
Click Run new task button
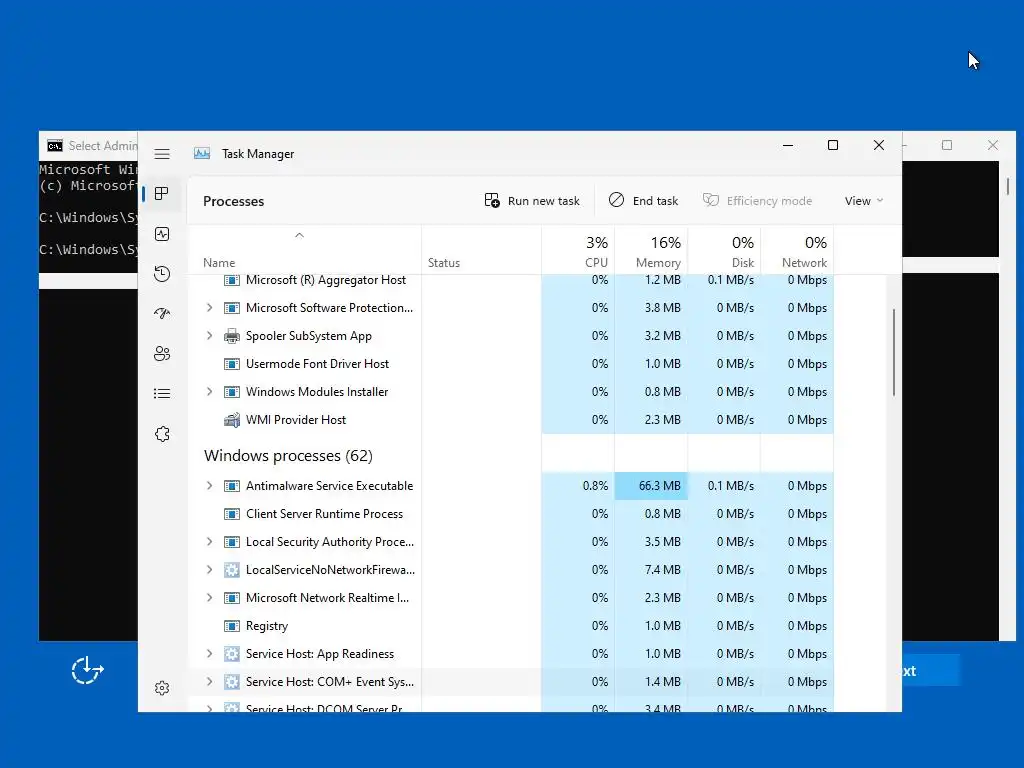coord(532,200)
